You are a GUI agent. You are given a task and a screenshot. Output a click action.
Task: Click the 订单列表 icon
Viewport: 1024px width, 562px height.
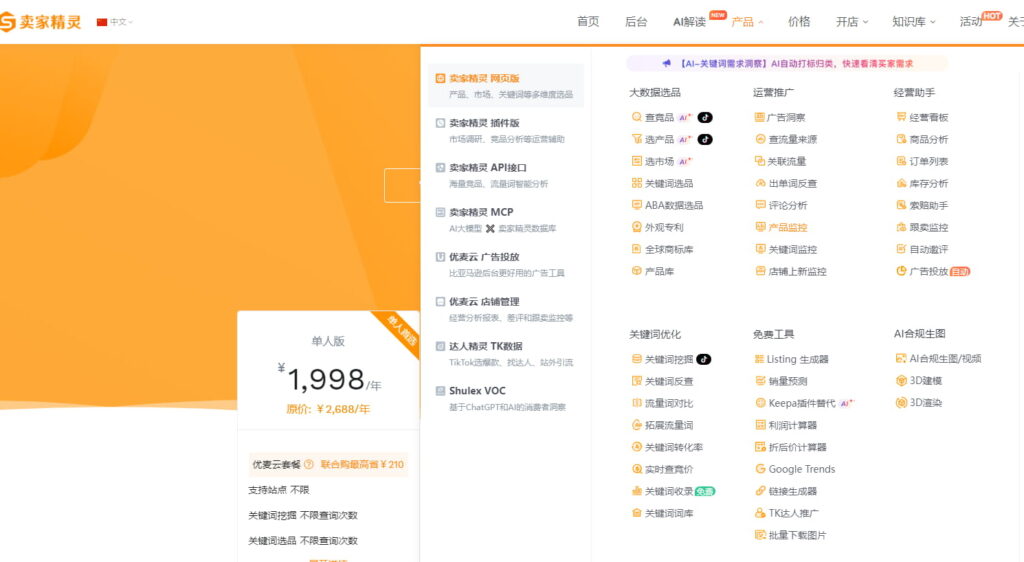(x=901, y=161)
